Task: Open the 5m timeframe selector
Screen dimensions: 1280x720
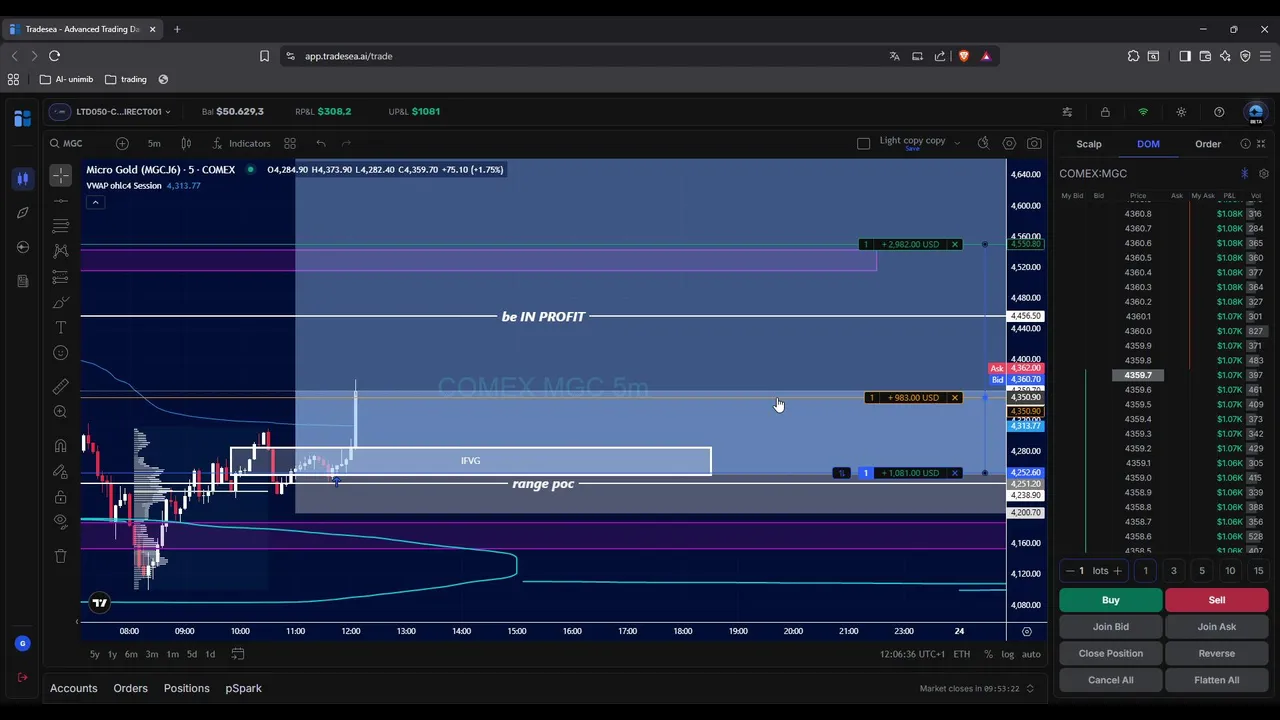Action: pyautogui.click(x=154, y=143)
